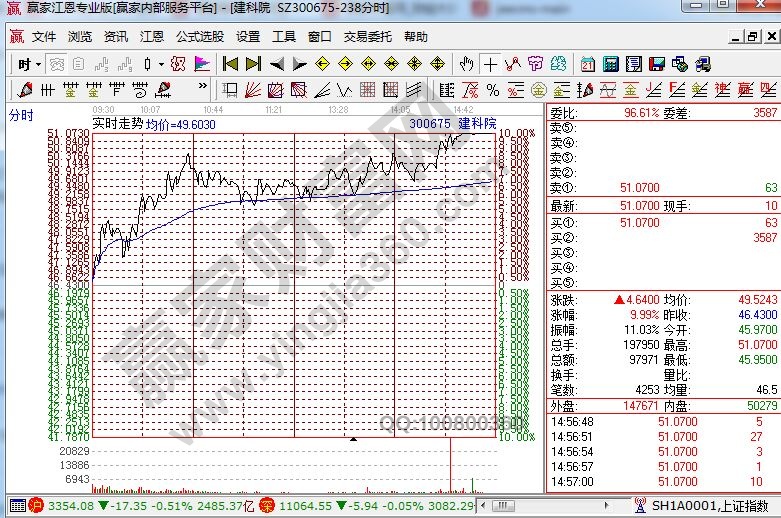Select the hand pan tool

[x=466, y=64]
